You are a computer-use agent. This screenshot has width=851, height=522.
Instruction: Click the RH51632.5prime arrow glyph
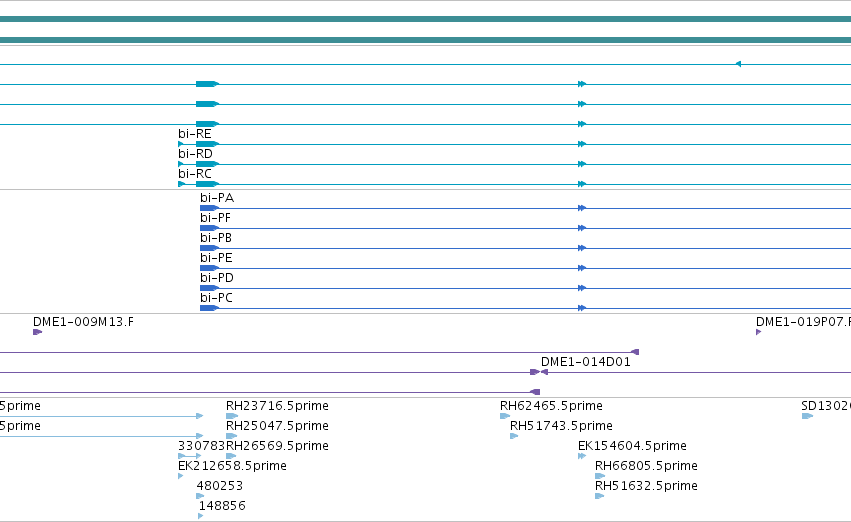tap(599, 496)
